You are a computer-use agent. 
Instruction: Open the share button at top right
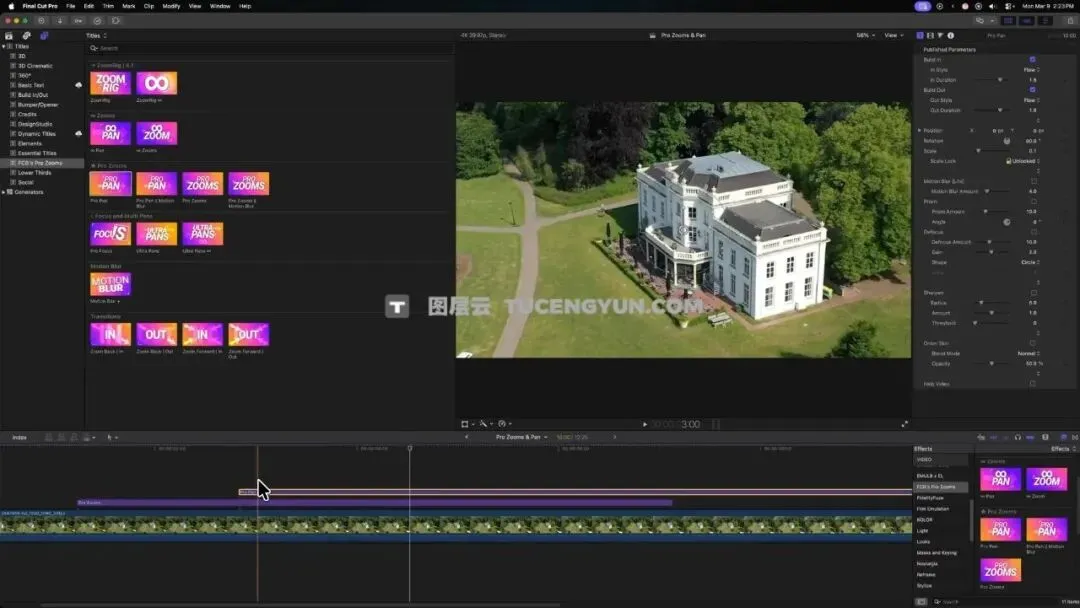(1070, 21)
